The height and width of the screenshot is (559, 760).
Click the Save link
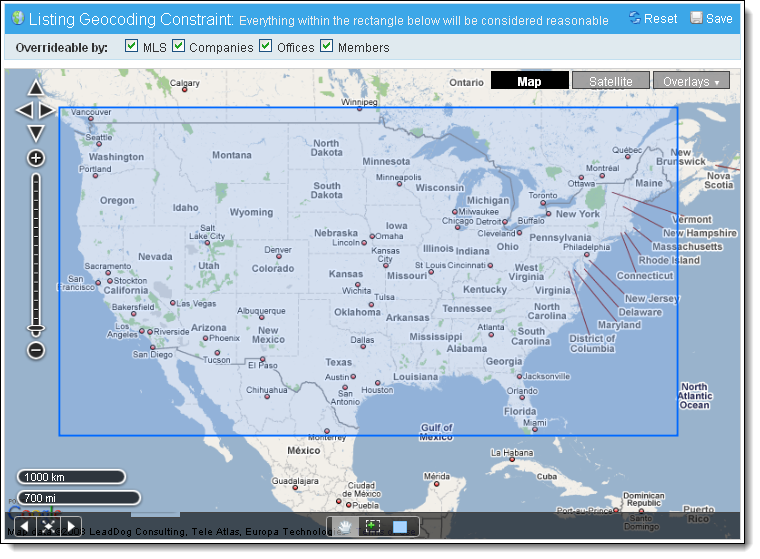[719, 18]
